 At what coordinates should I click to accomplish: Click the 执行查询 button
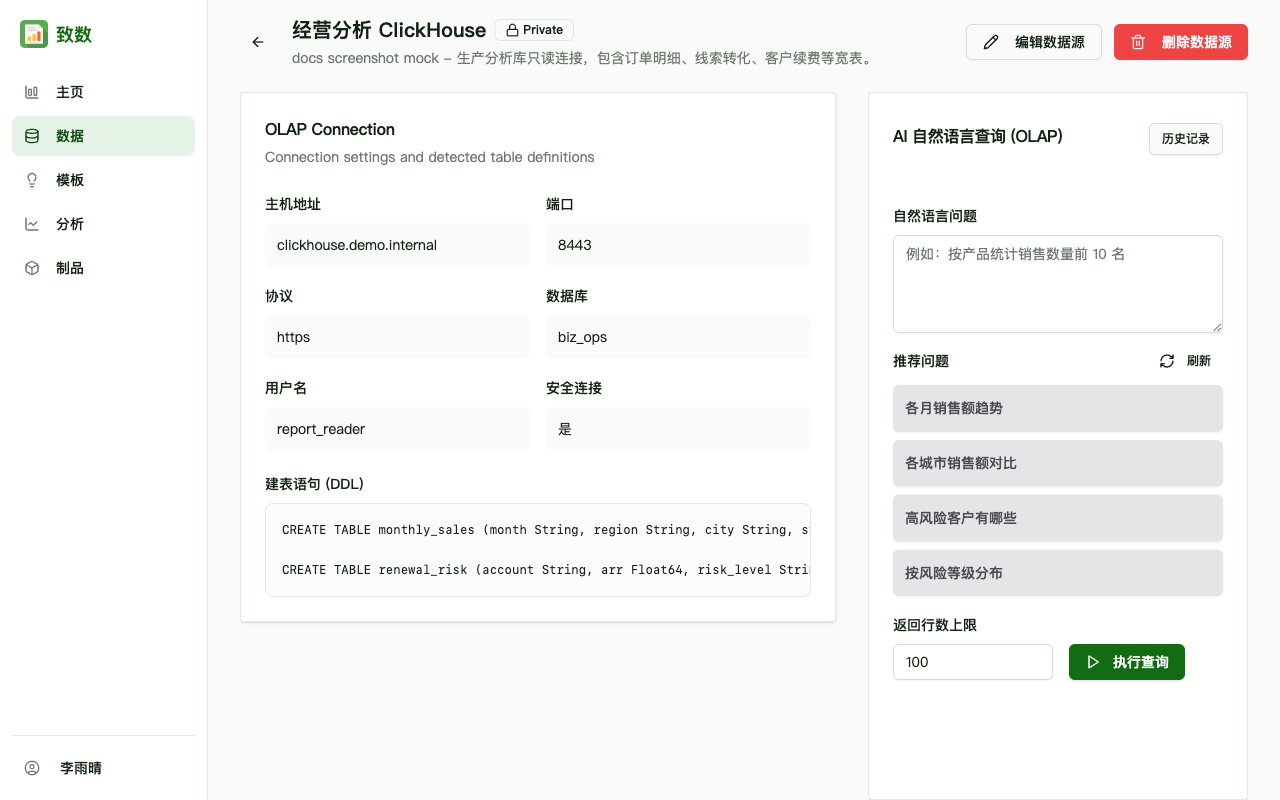[1127, 662]
